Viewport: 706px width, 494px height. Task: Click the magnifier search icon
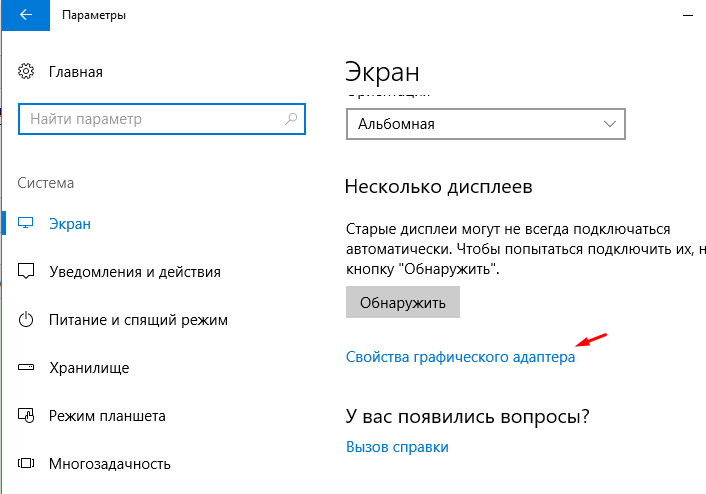(291, 119)
